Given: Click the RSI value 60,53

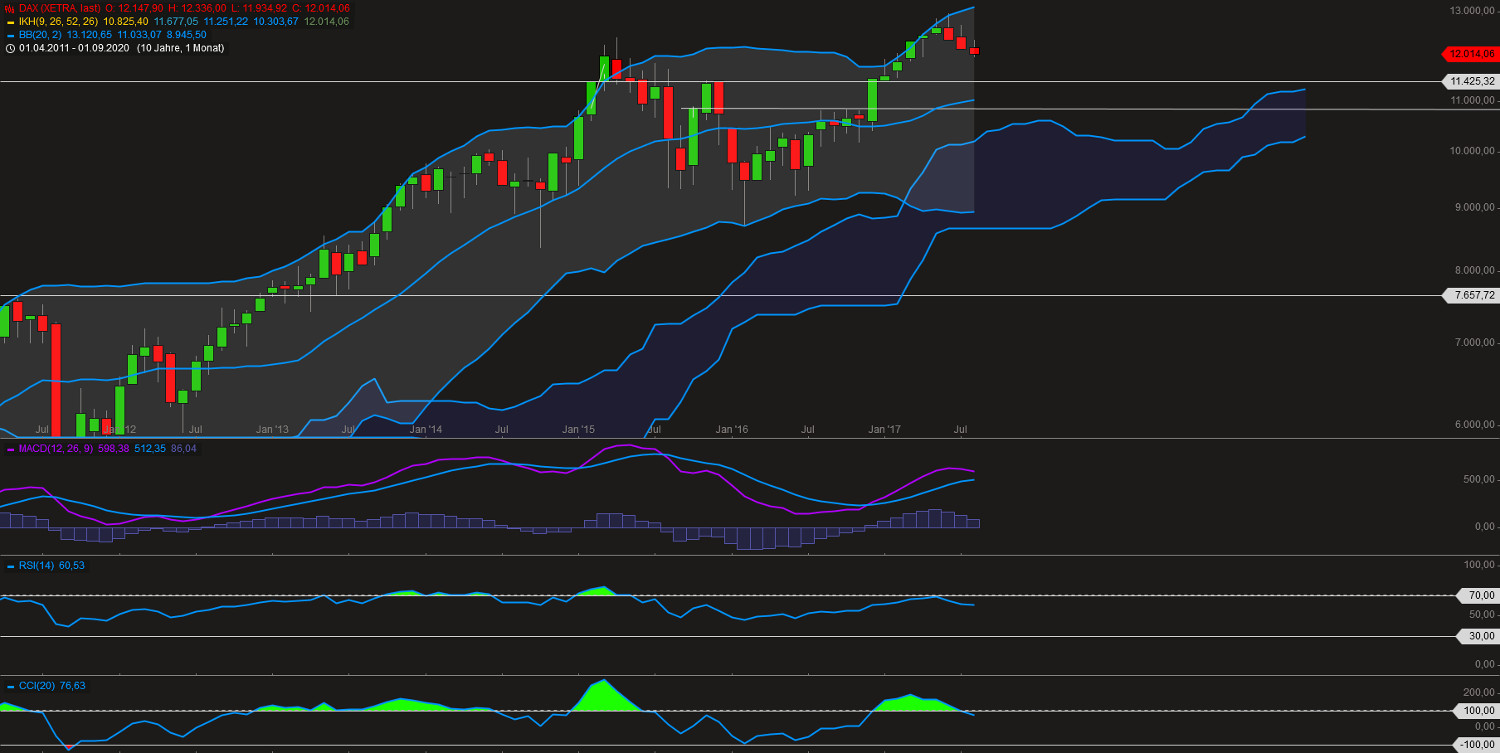Looking at the screenshot, I should [72, 566].
